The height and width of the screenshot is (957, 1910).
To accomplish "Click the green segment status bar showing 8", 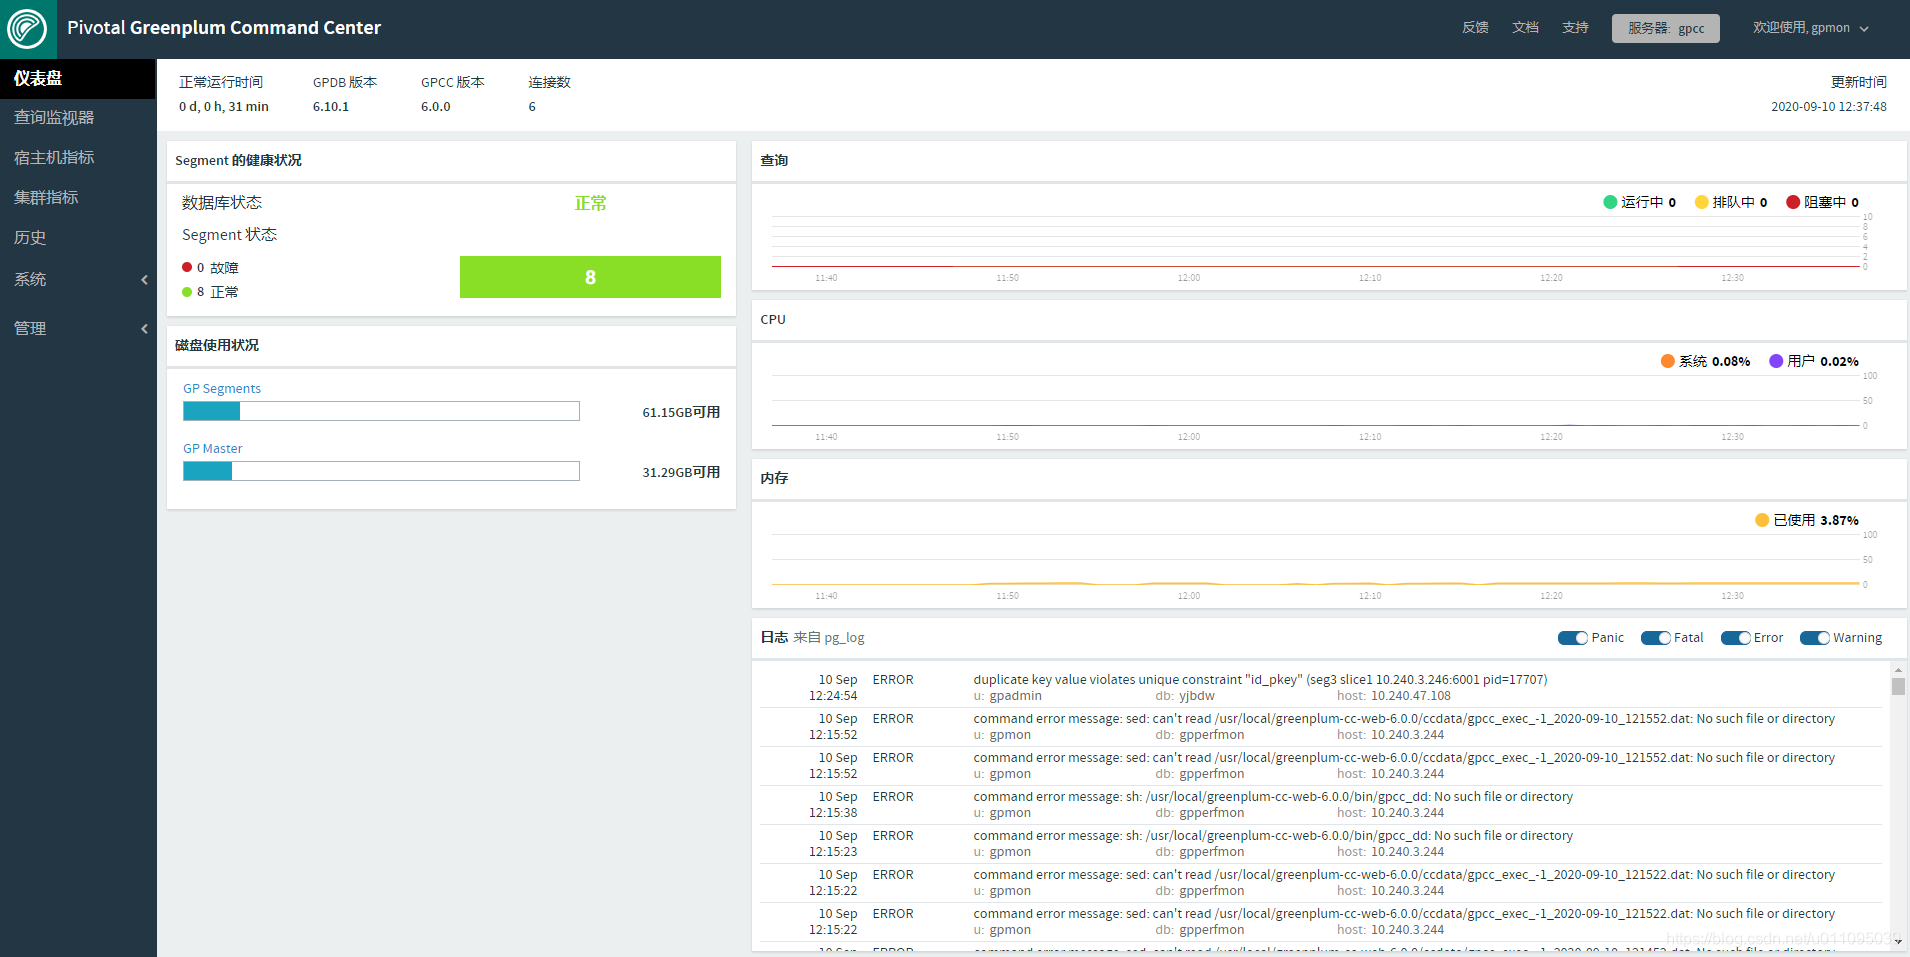I will tap(590, 277).
